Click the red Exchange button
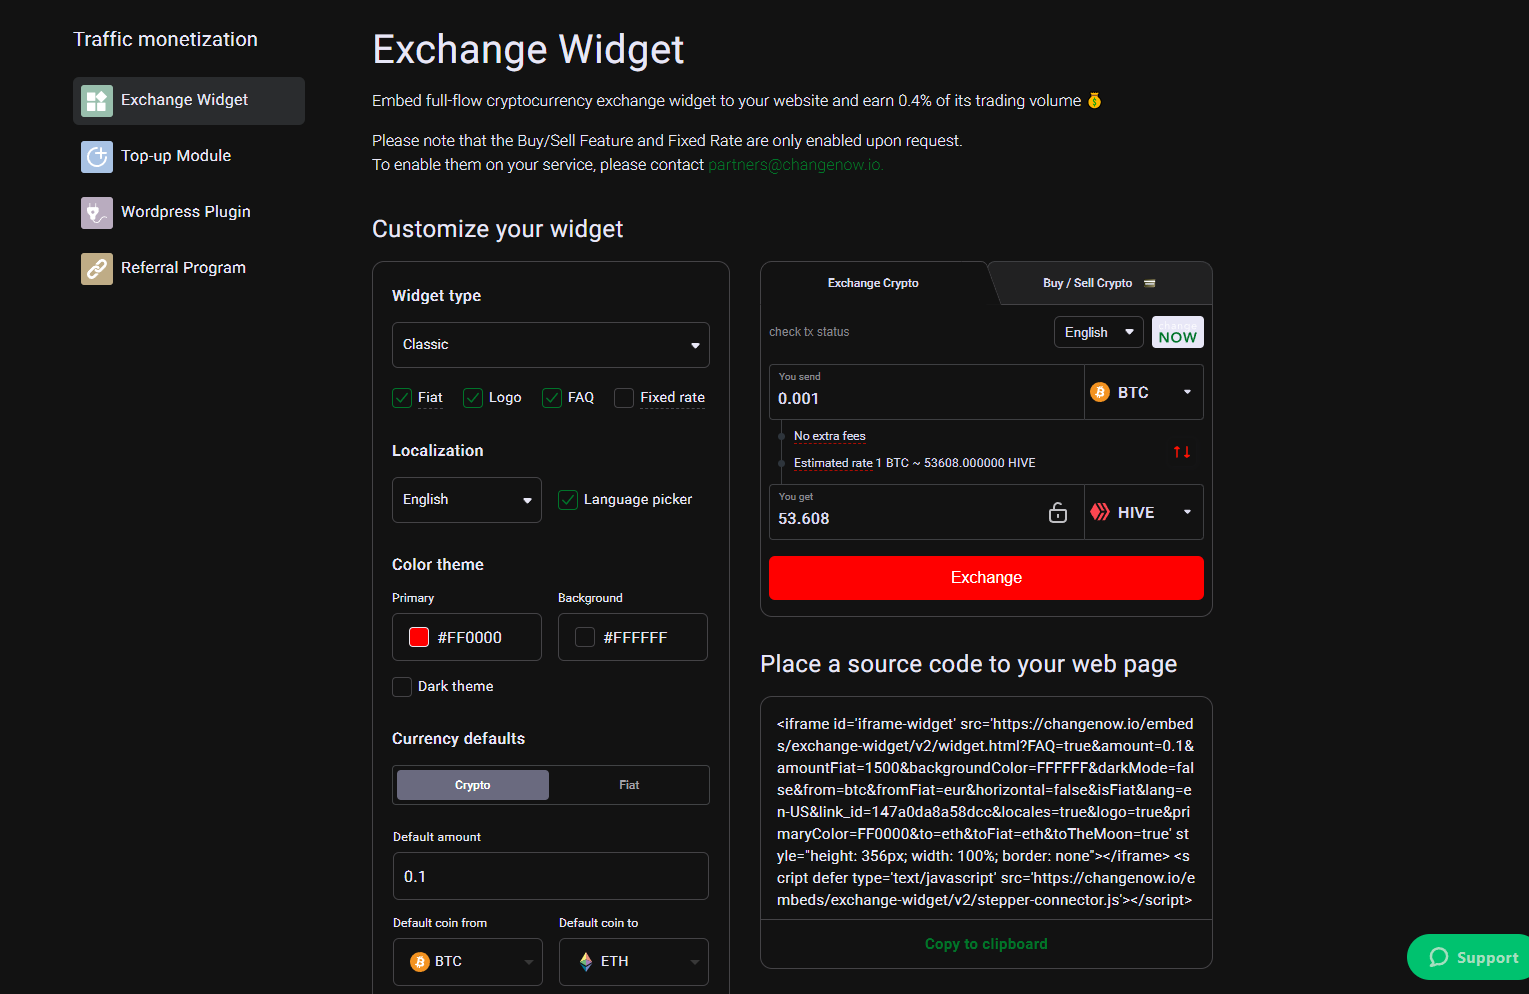This screenshot has height=994, width=1529. click(986, 578)
